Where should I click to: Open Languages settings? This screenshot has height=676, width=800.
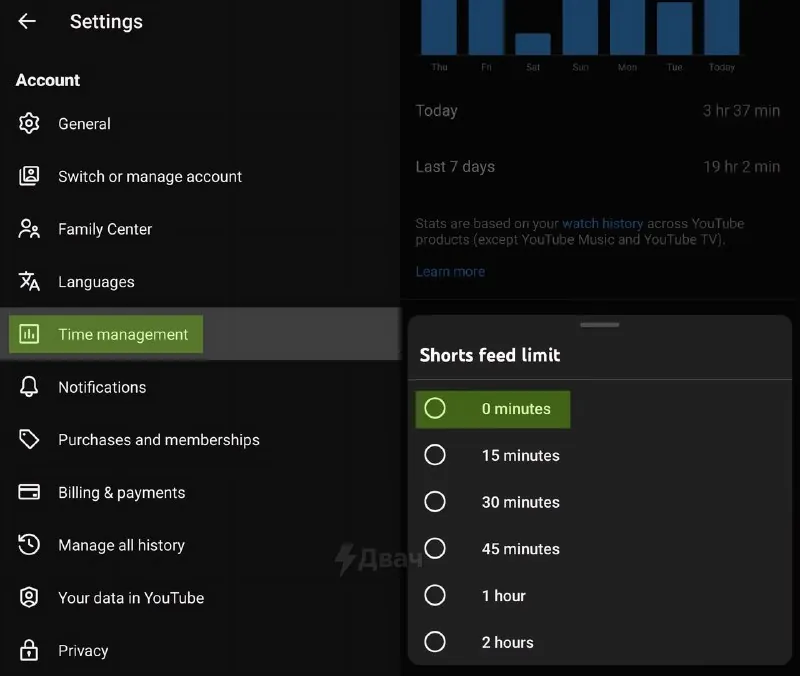click(201, 282)
